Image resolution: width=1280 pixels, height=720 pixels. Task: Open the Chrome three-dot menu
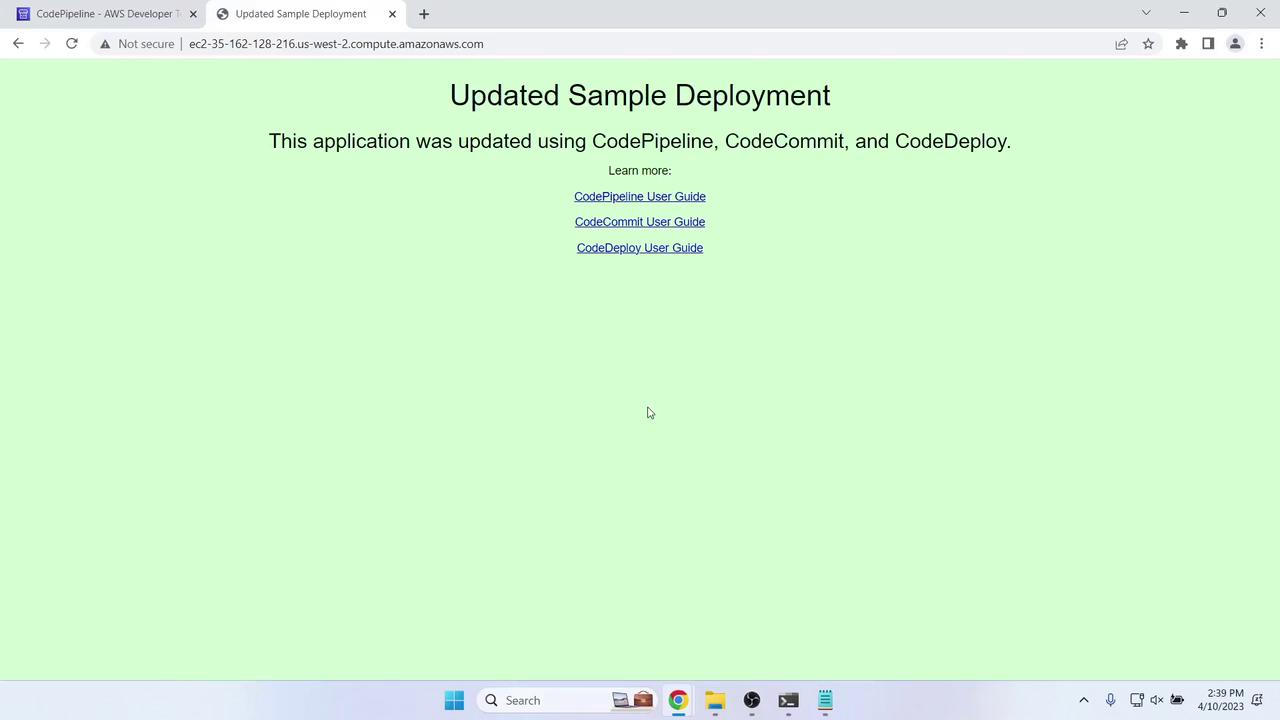tap(1261, 44)
